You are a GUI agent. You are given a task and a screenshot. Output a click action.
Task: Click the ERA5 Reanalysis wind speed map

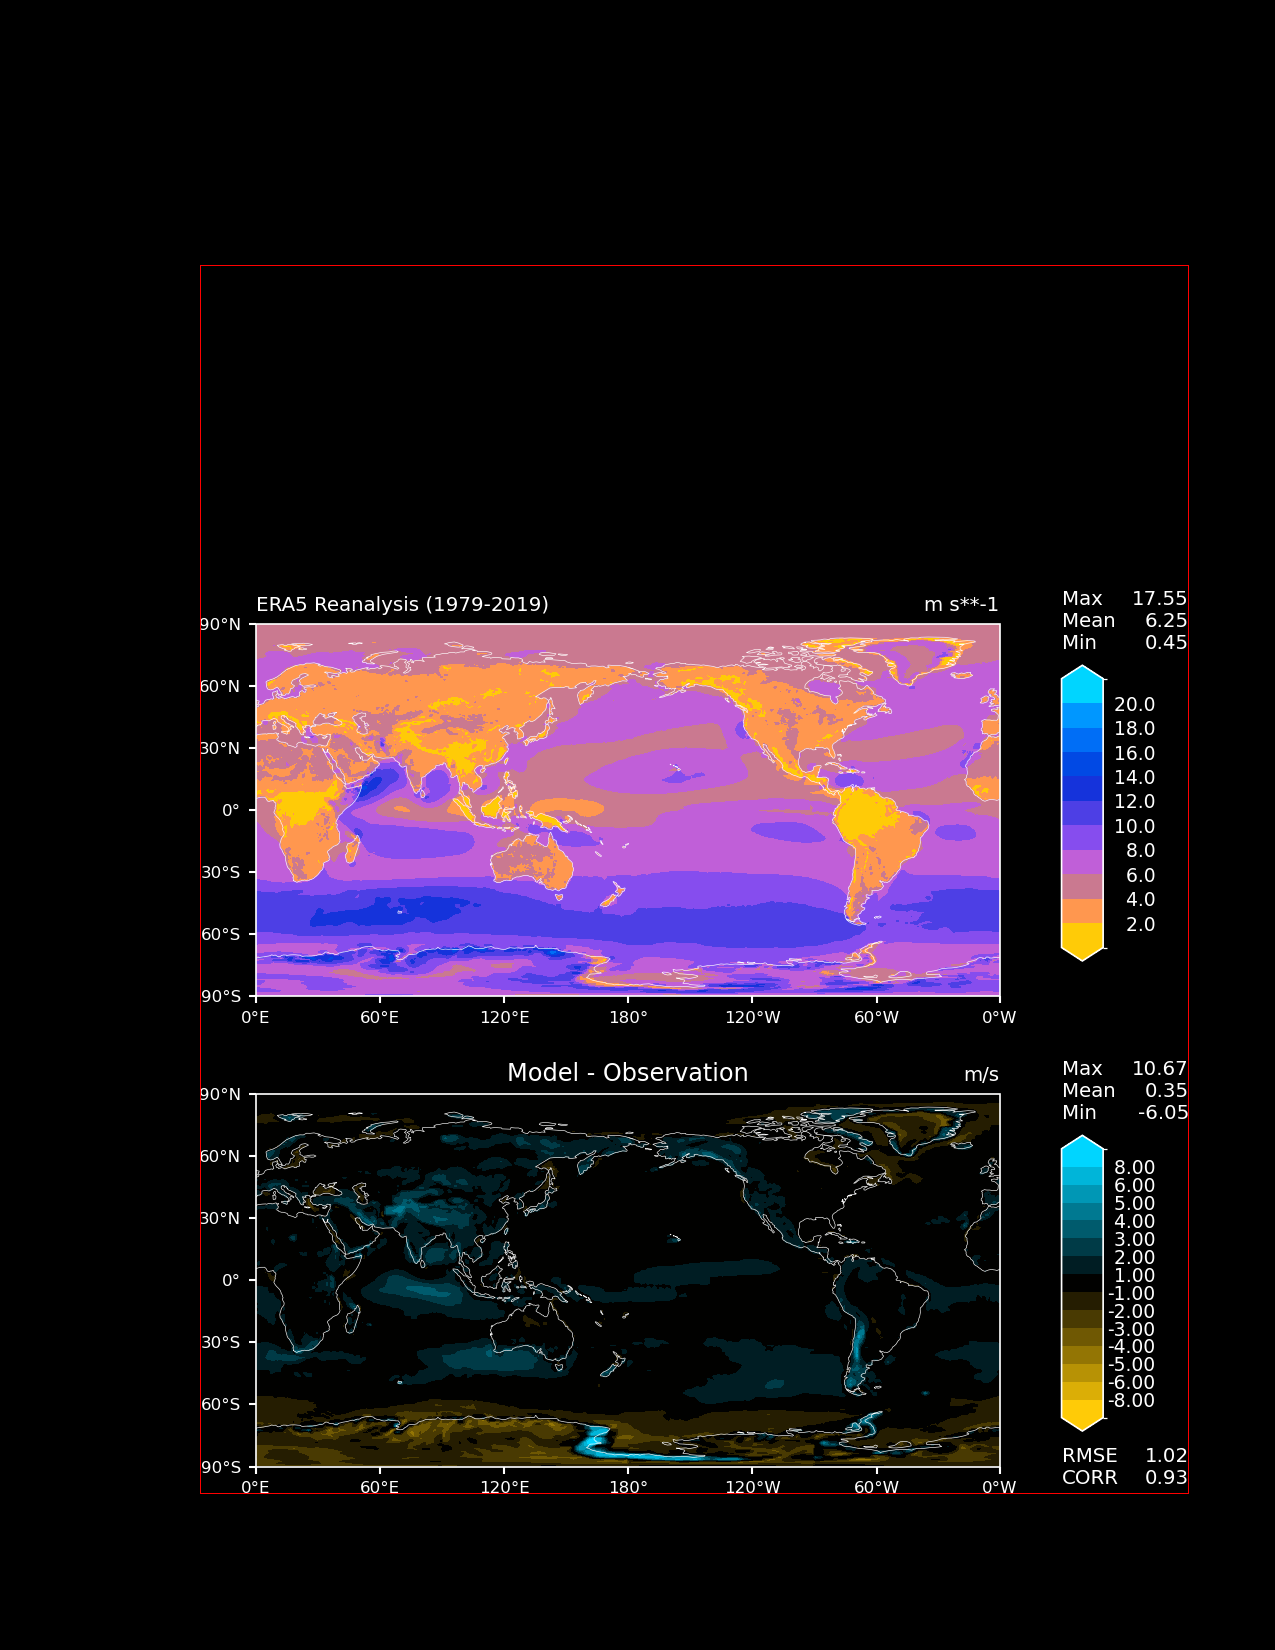(628, 810)
